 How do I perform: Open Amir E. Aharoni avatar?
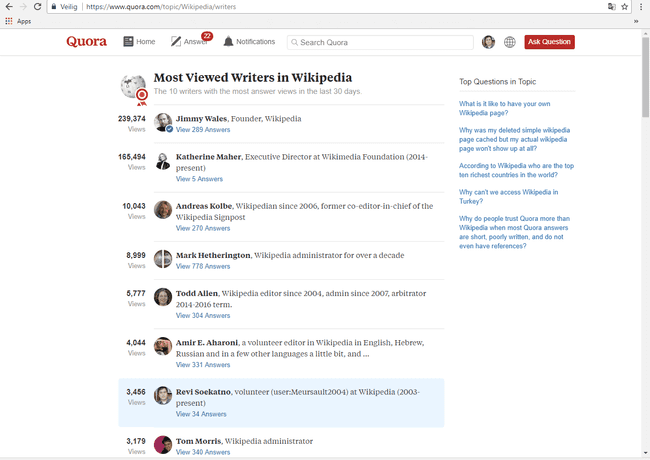[163, 346]
